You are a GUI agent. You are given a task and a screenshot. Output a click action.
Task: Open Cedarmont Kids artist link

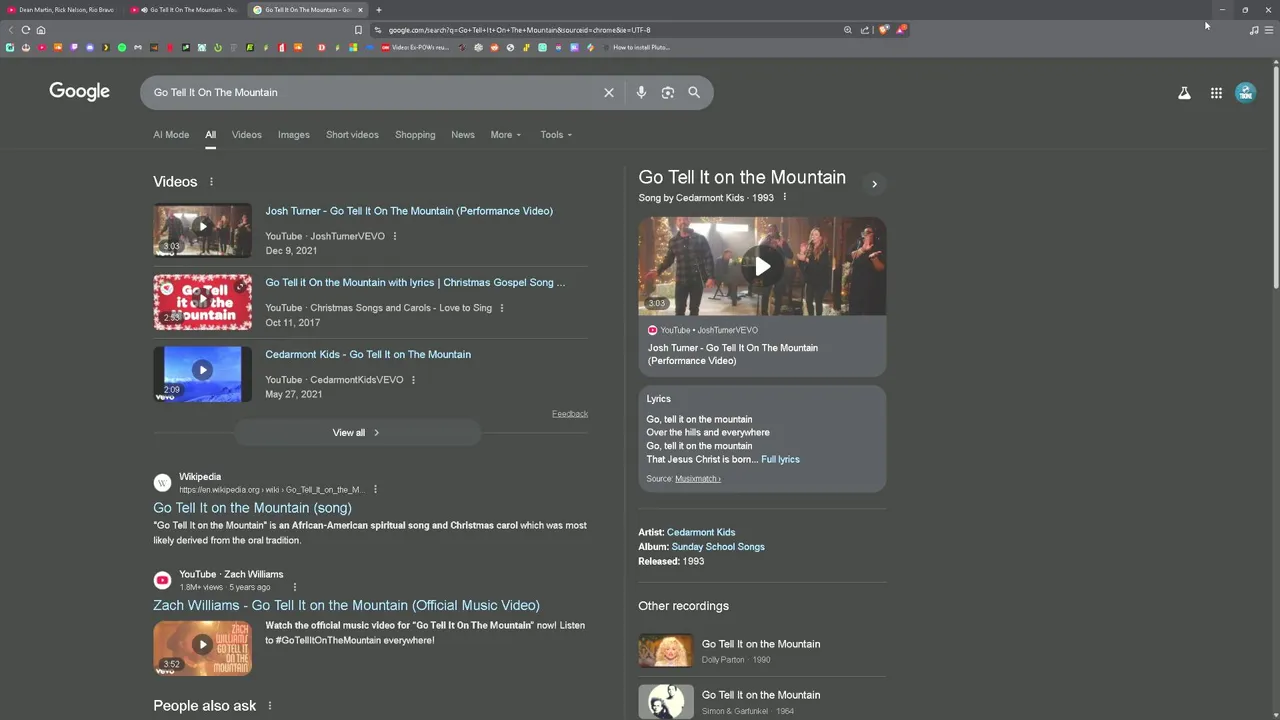tap(701, 533)
